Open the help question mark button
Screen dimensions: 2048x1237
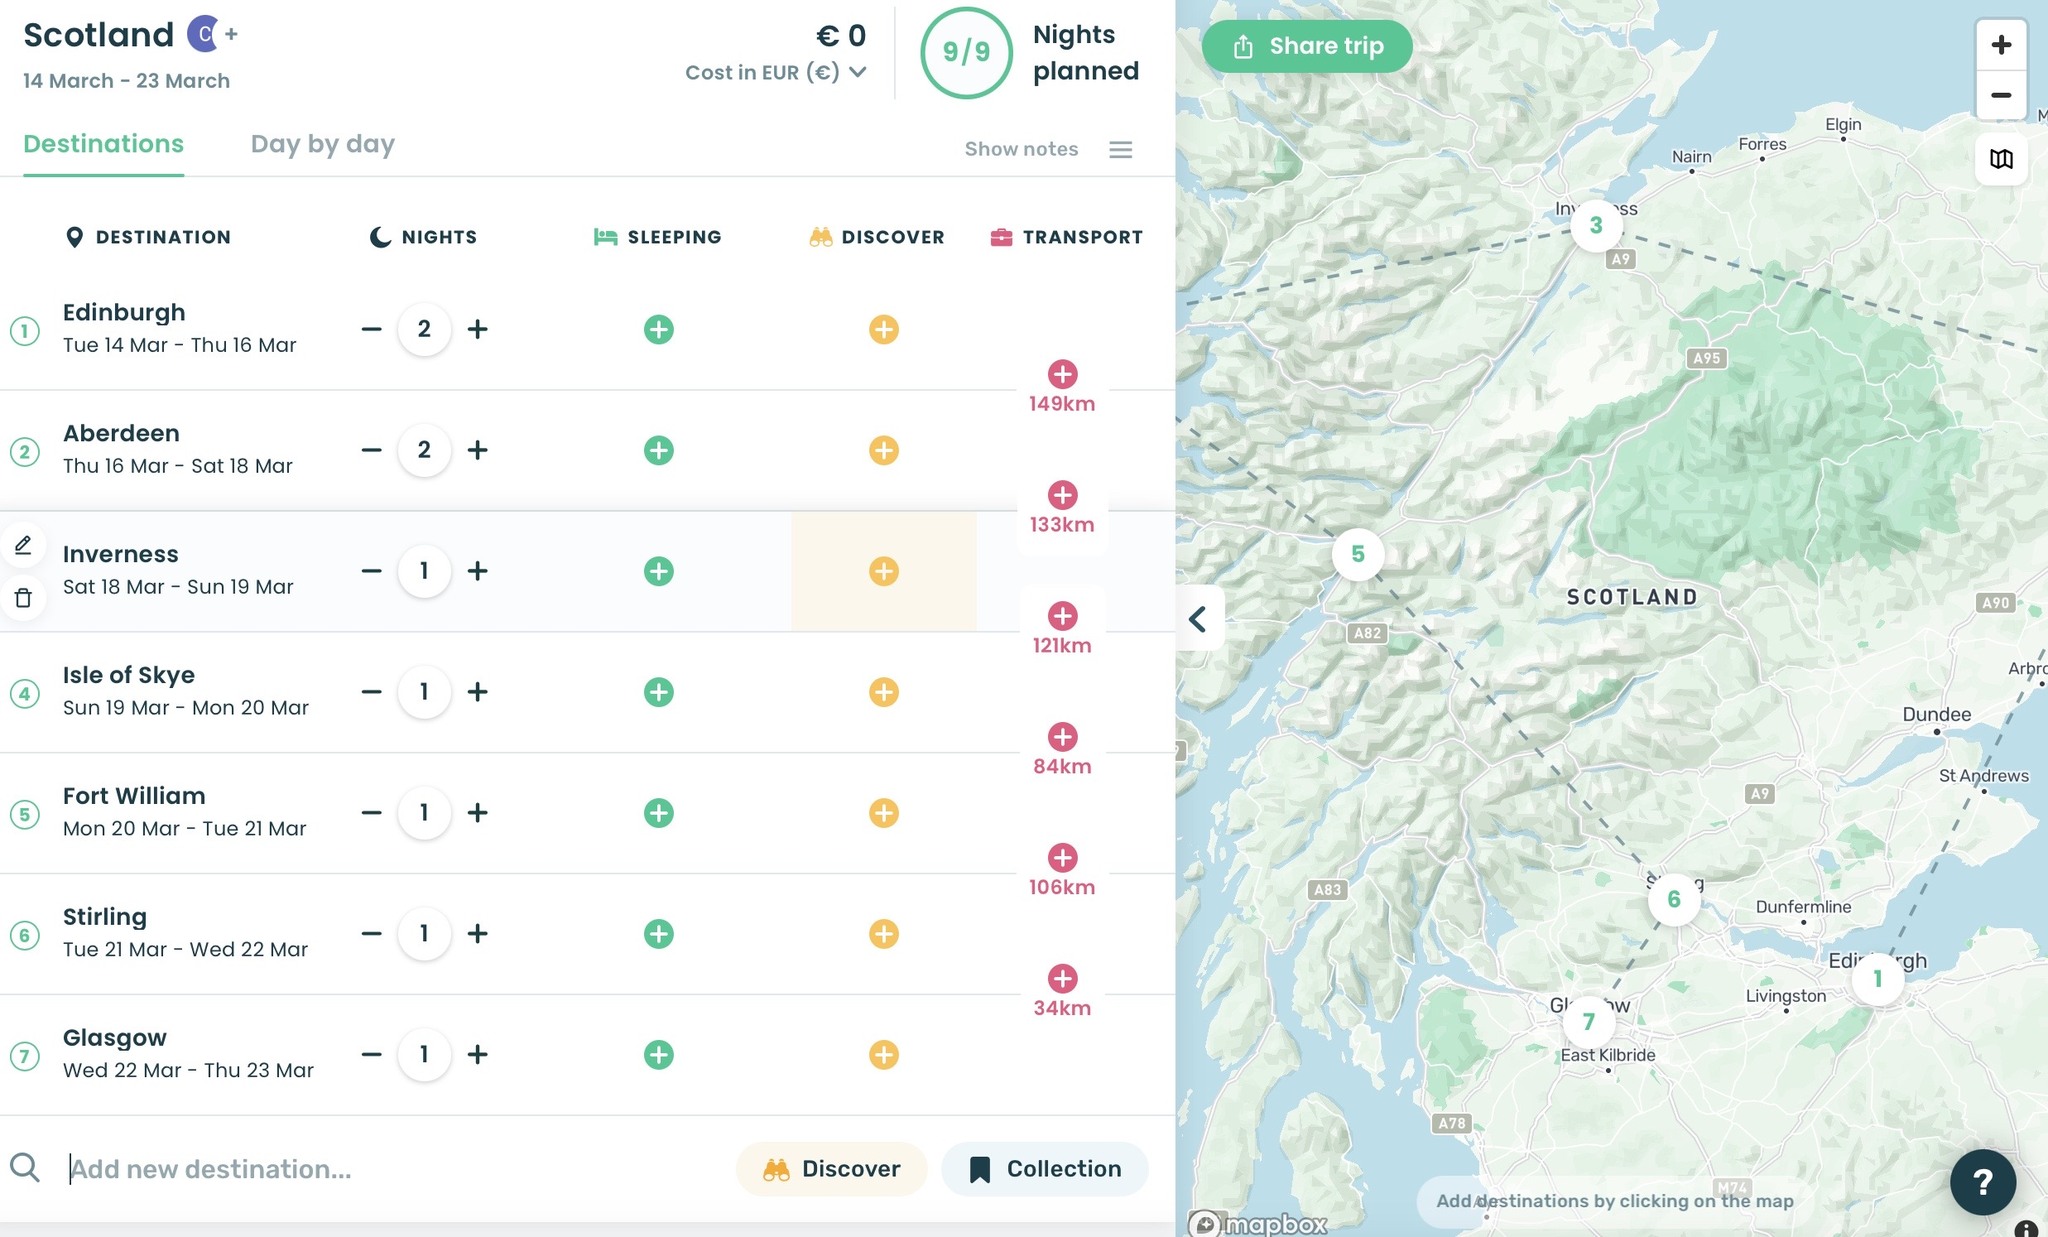1983,1182
